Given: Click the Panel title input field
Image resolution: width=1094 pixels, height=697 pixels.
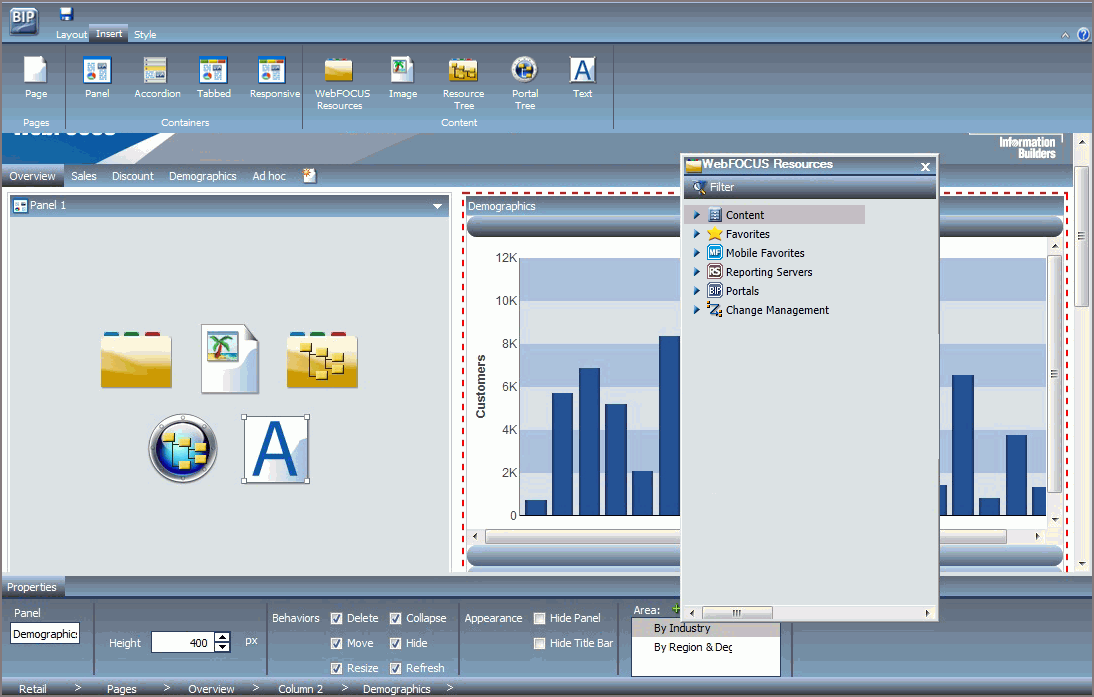Looking at the screenshot, I should pos(45,634).
